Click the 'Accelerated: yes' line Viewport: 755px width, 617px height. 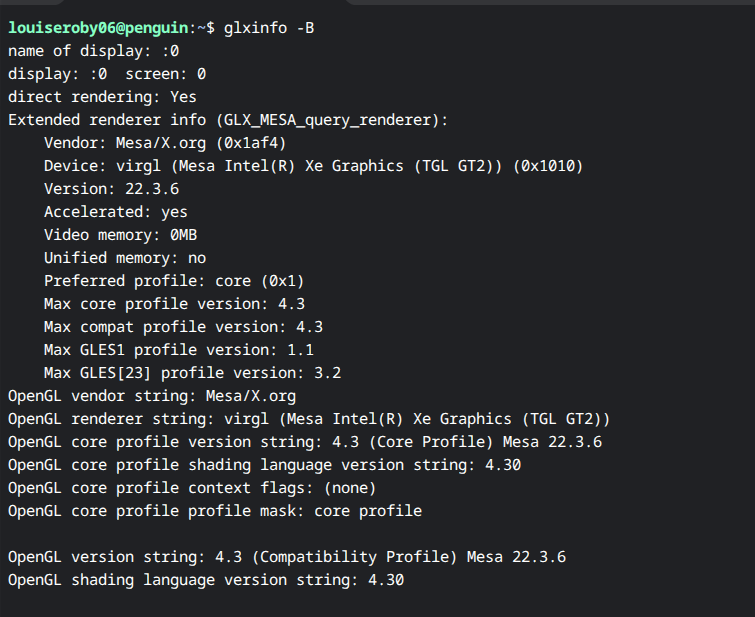coord(115,212)
